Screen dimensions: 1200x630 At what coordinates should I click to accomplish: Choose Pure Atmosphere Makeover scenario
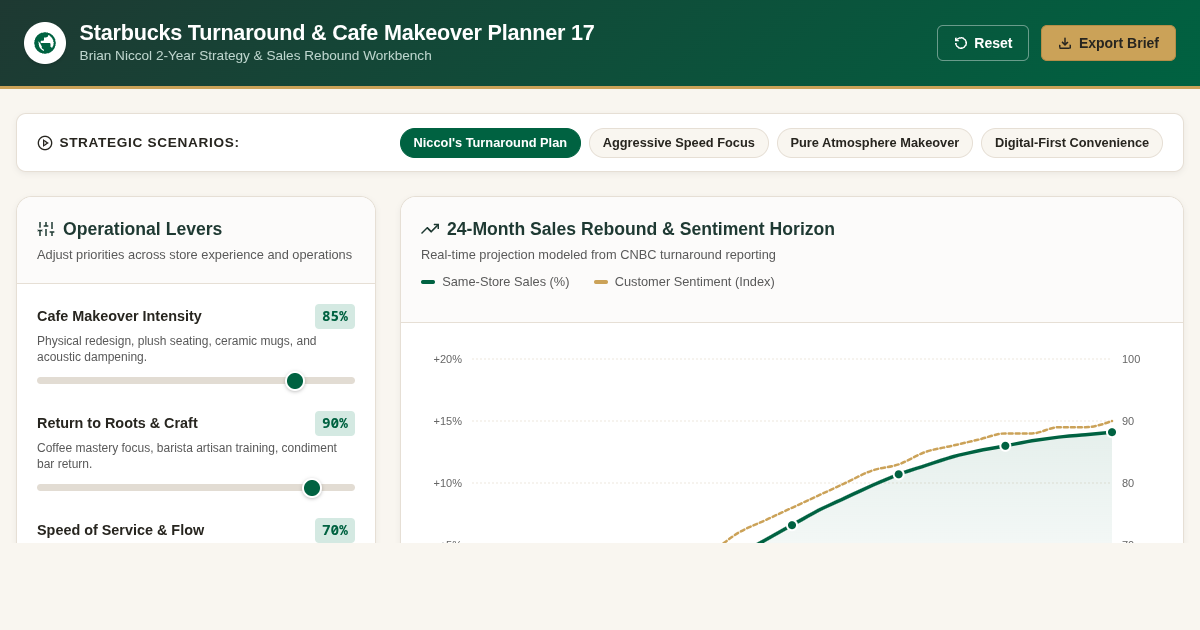[x=875, y=143]
